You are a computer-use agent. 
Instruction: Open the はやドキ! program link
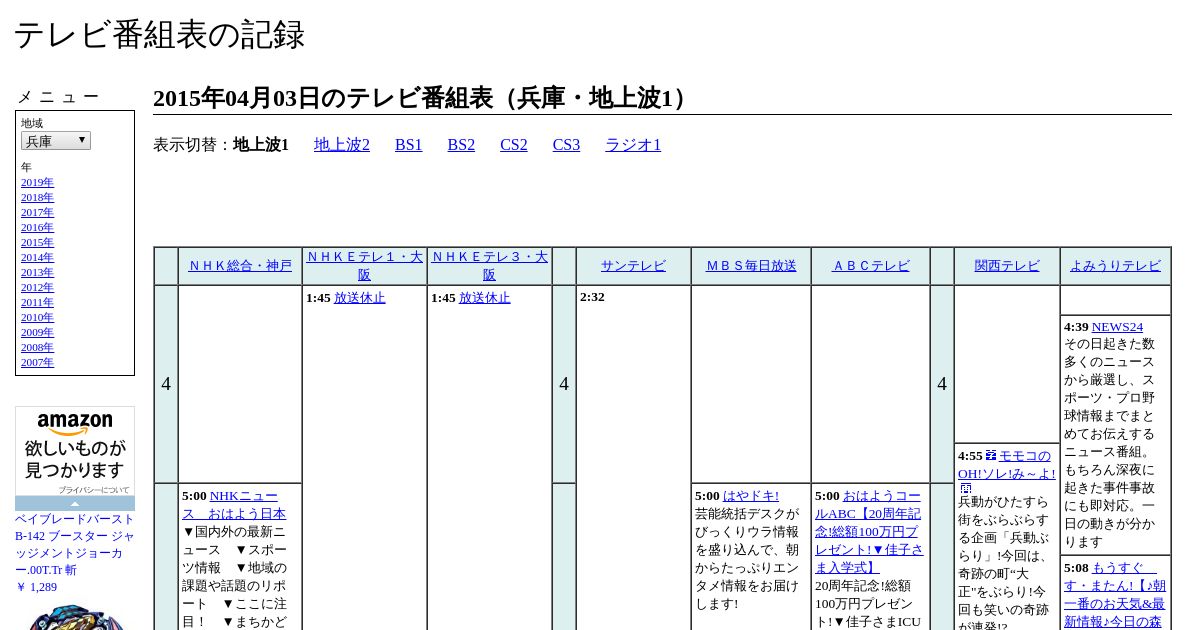tap(751, 496)
